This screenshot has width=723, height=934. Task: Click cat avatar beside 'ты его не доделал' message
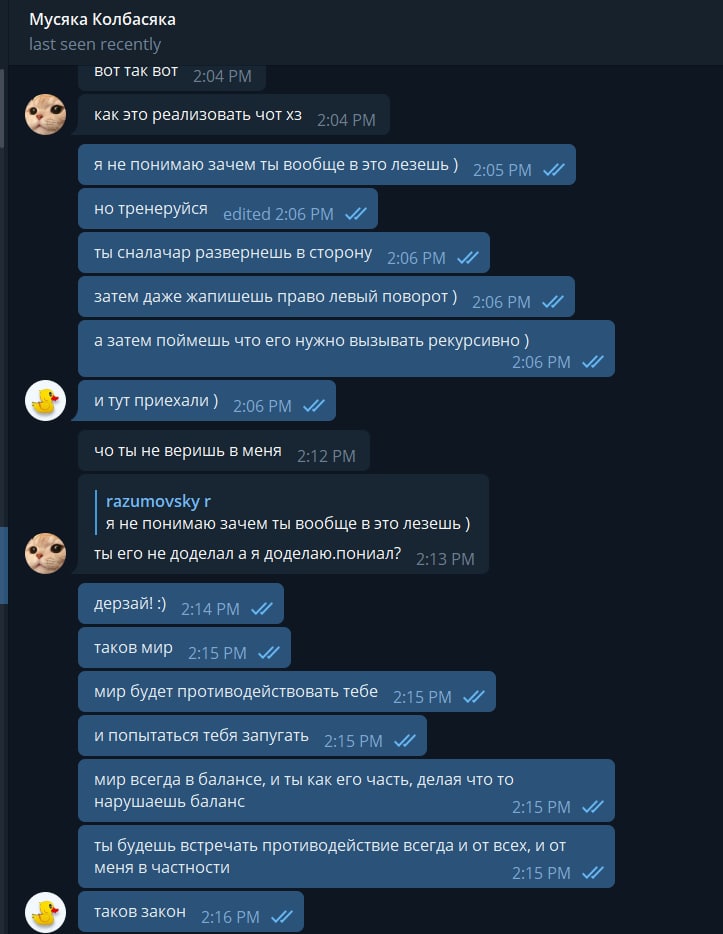(45, 553)
